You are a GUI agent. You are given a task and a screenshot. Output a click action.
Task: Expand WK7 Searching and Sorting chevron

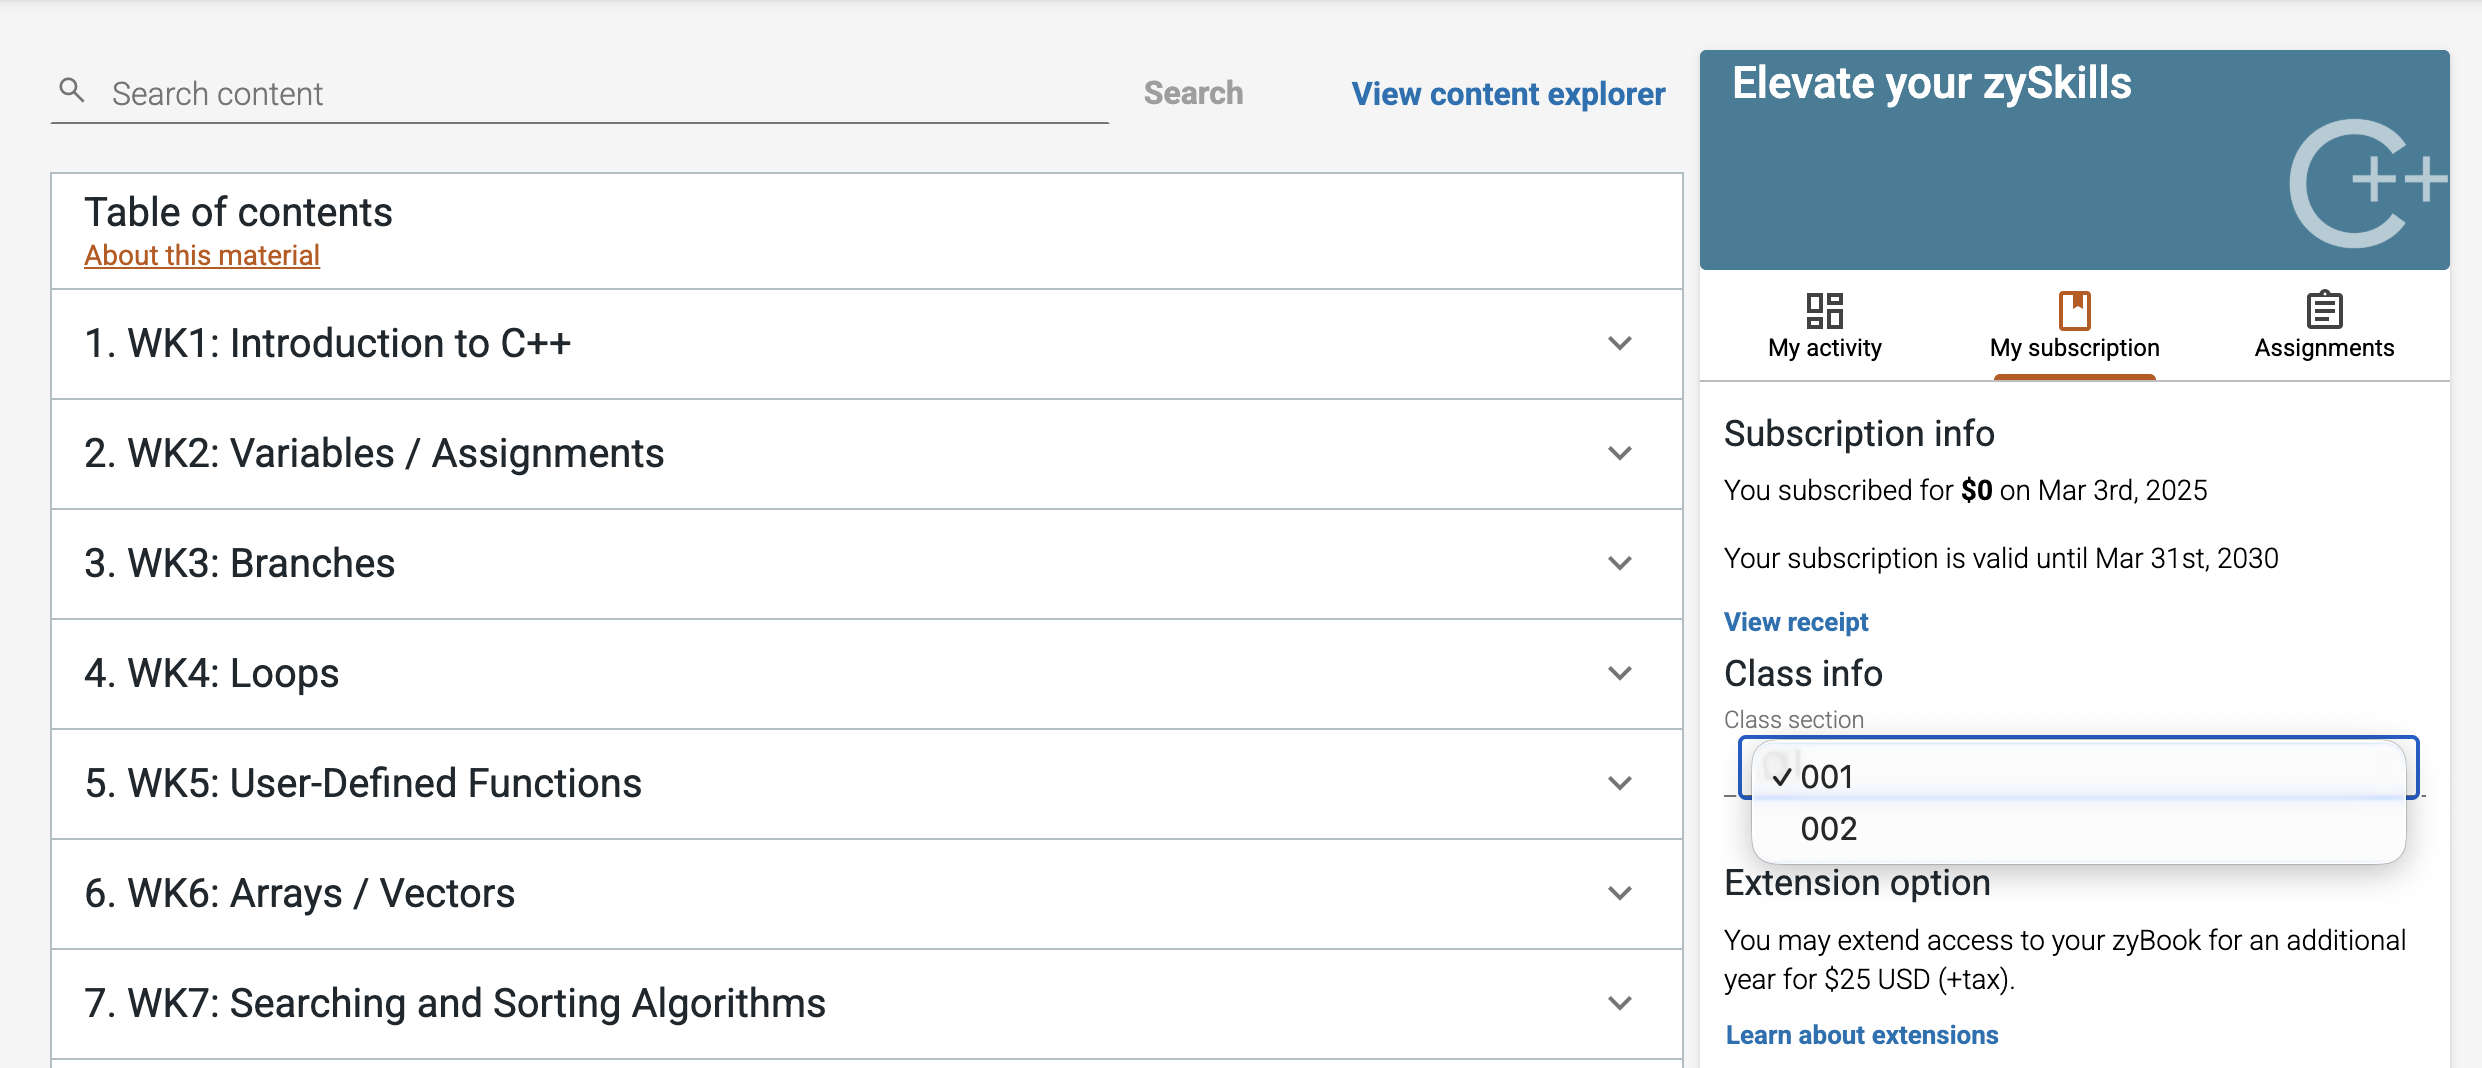tap(1620, 1003)
